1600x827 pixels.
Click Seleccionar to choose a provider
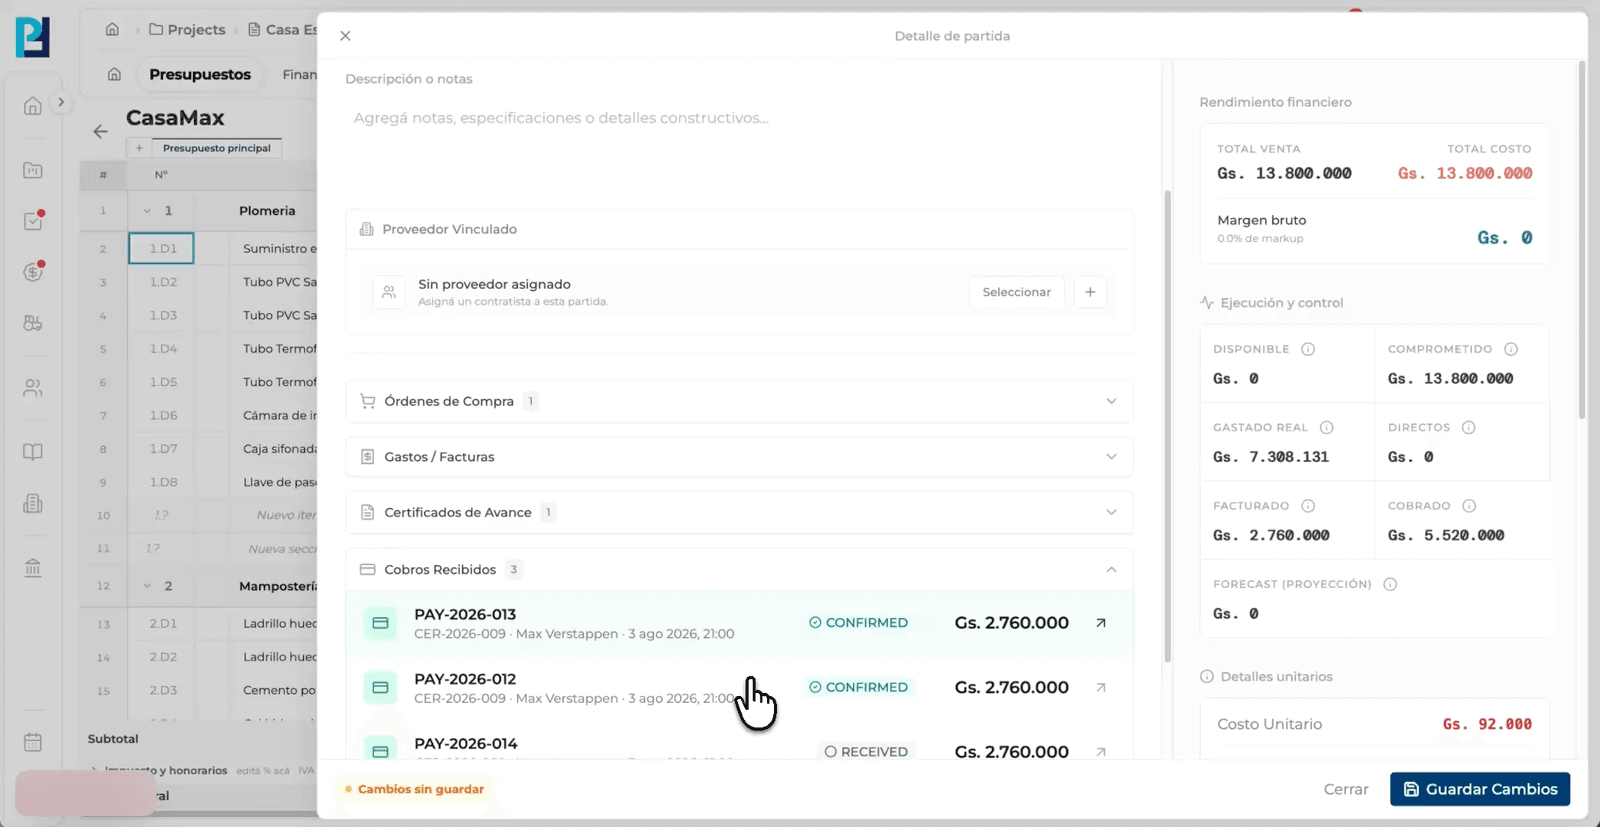(1016, 292)
